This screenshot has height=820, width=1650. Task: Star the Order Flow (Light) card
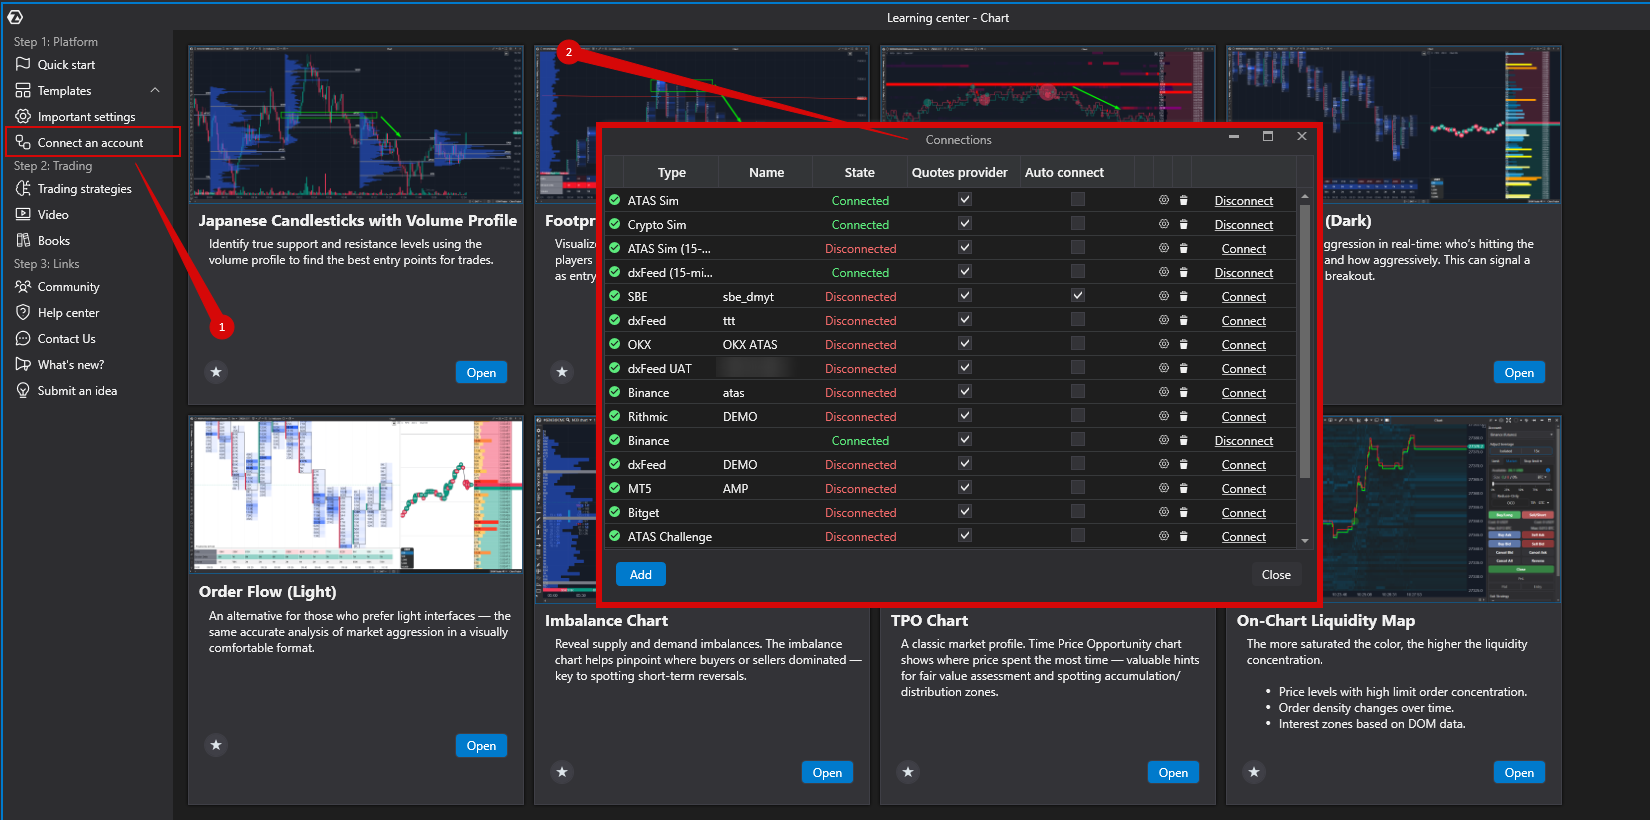tap(216, 745)
